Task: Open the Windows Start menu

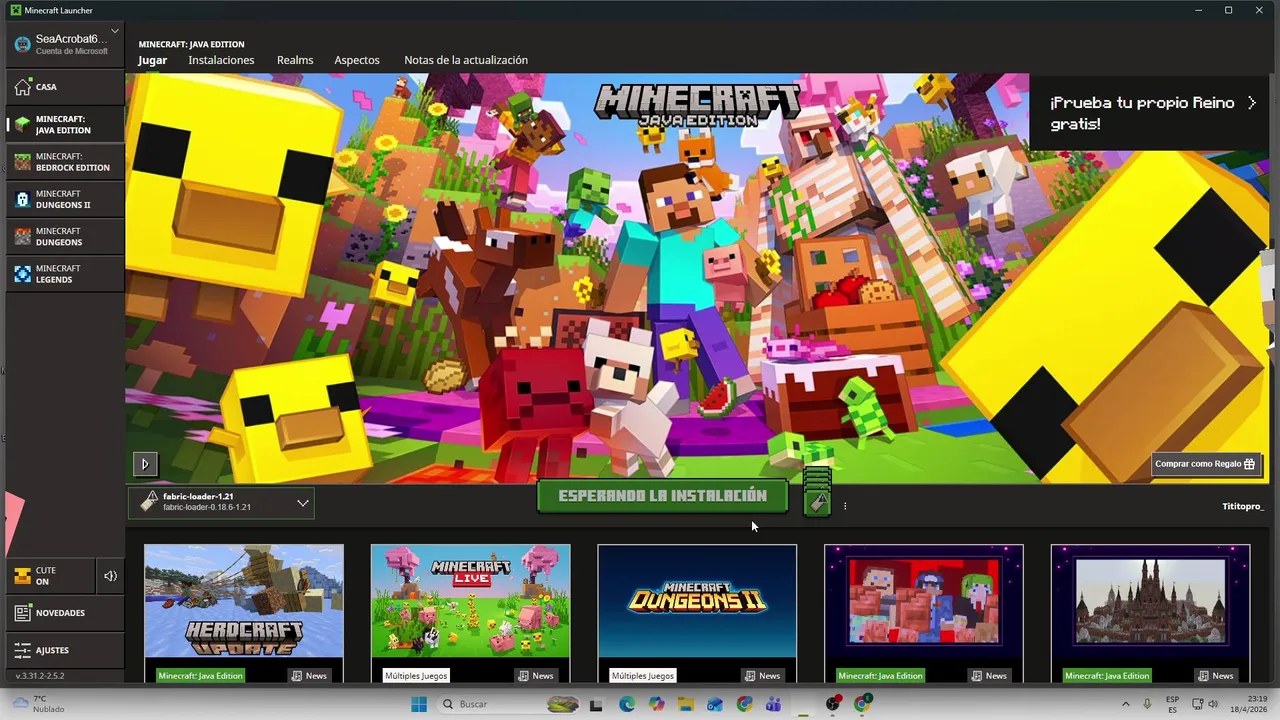Action: click(x=419, y=704)
